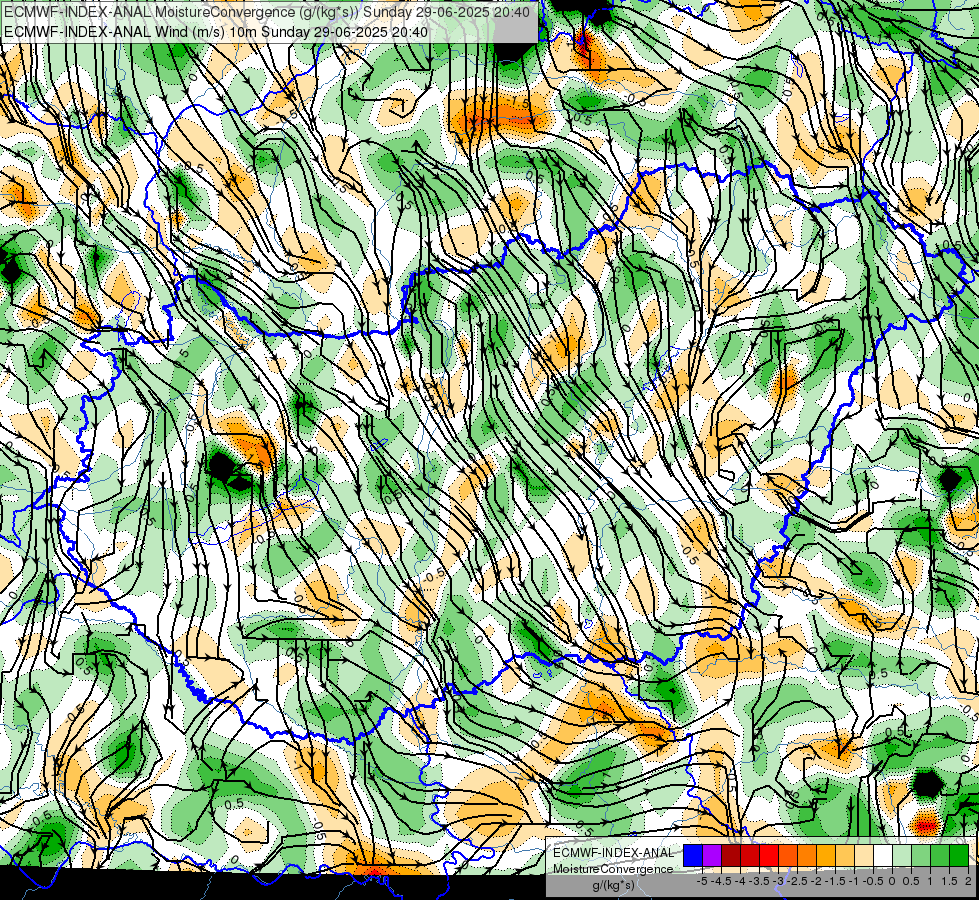Viewport: 979px width, 900px height.
Task: Select legend swatch between -1.5 and -1
Action: point(845,855)
